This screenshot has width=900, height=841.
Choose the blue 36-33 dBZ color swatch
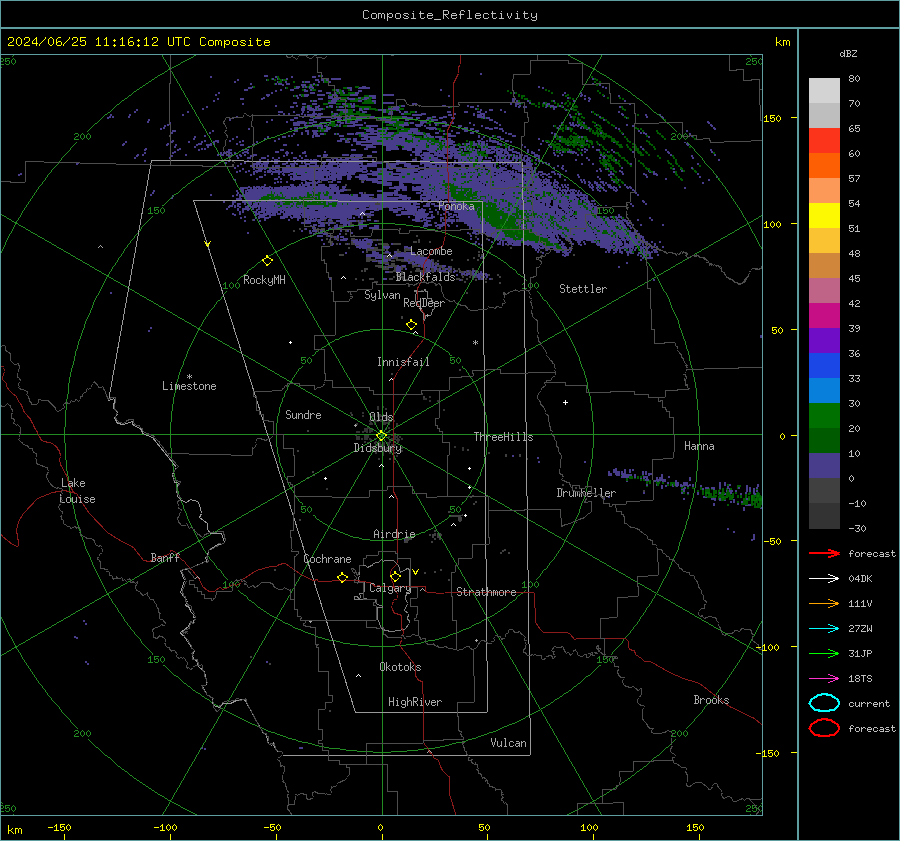click(824, 366)
